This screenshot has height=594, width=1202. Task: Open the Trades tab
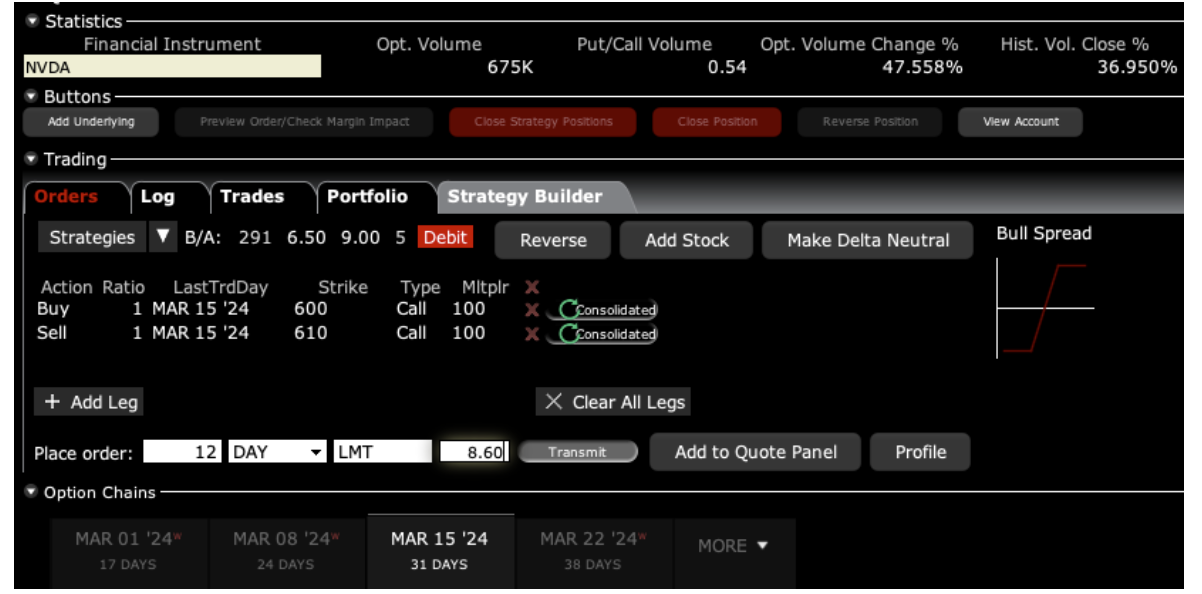[252, 197]
